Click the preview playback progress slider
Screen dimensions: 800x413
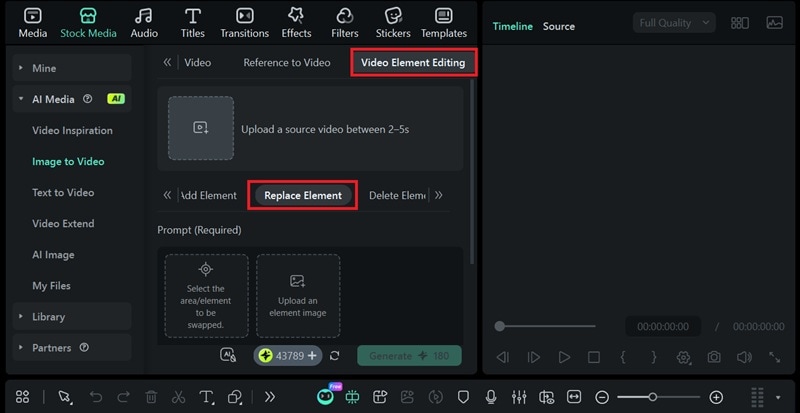545,326
